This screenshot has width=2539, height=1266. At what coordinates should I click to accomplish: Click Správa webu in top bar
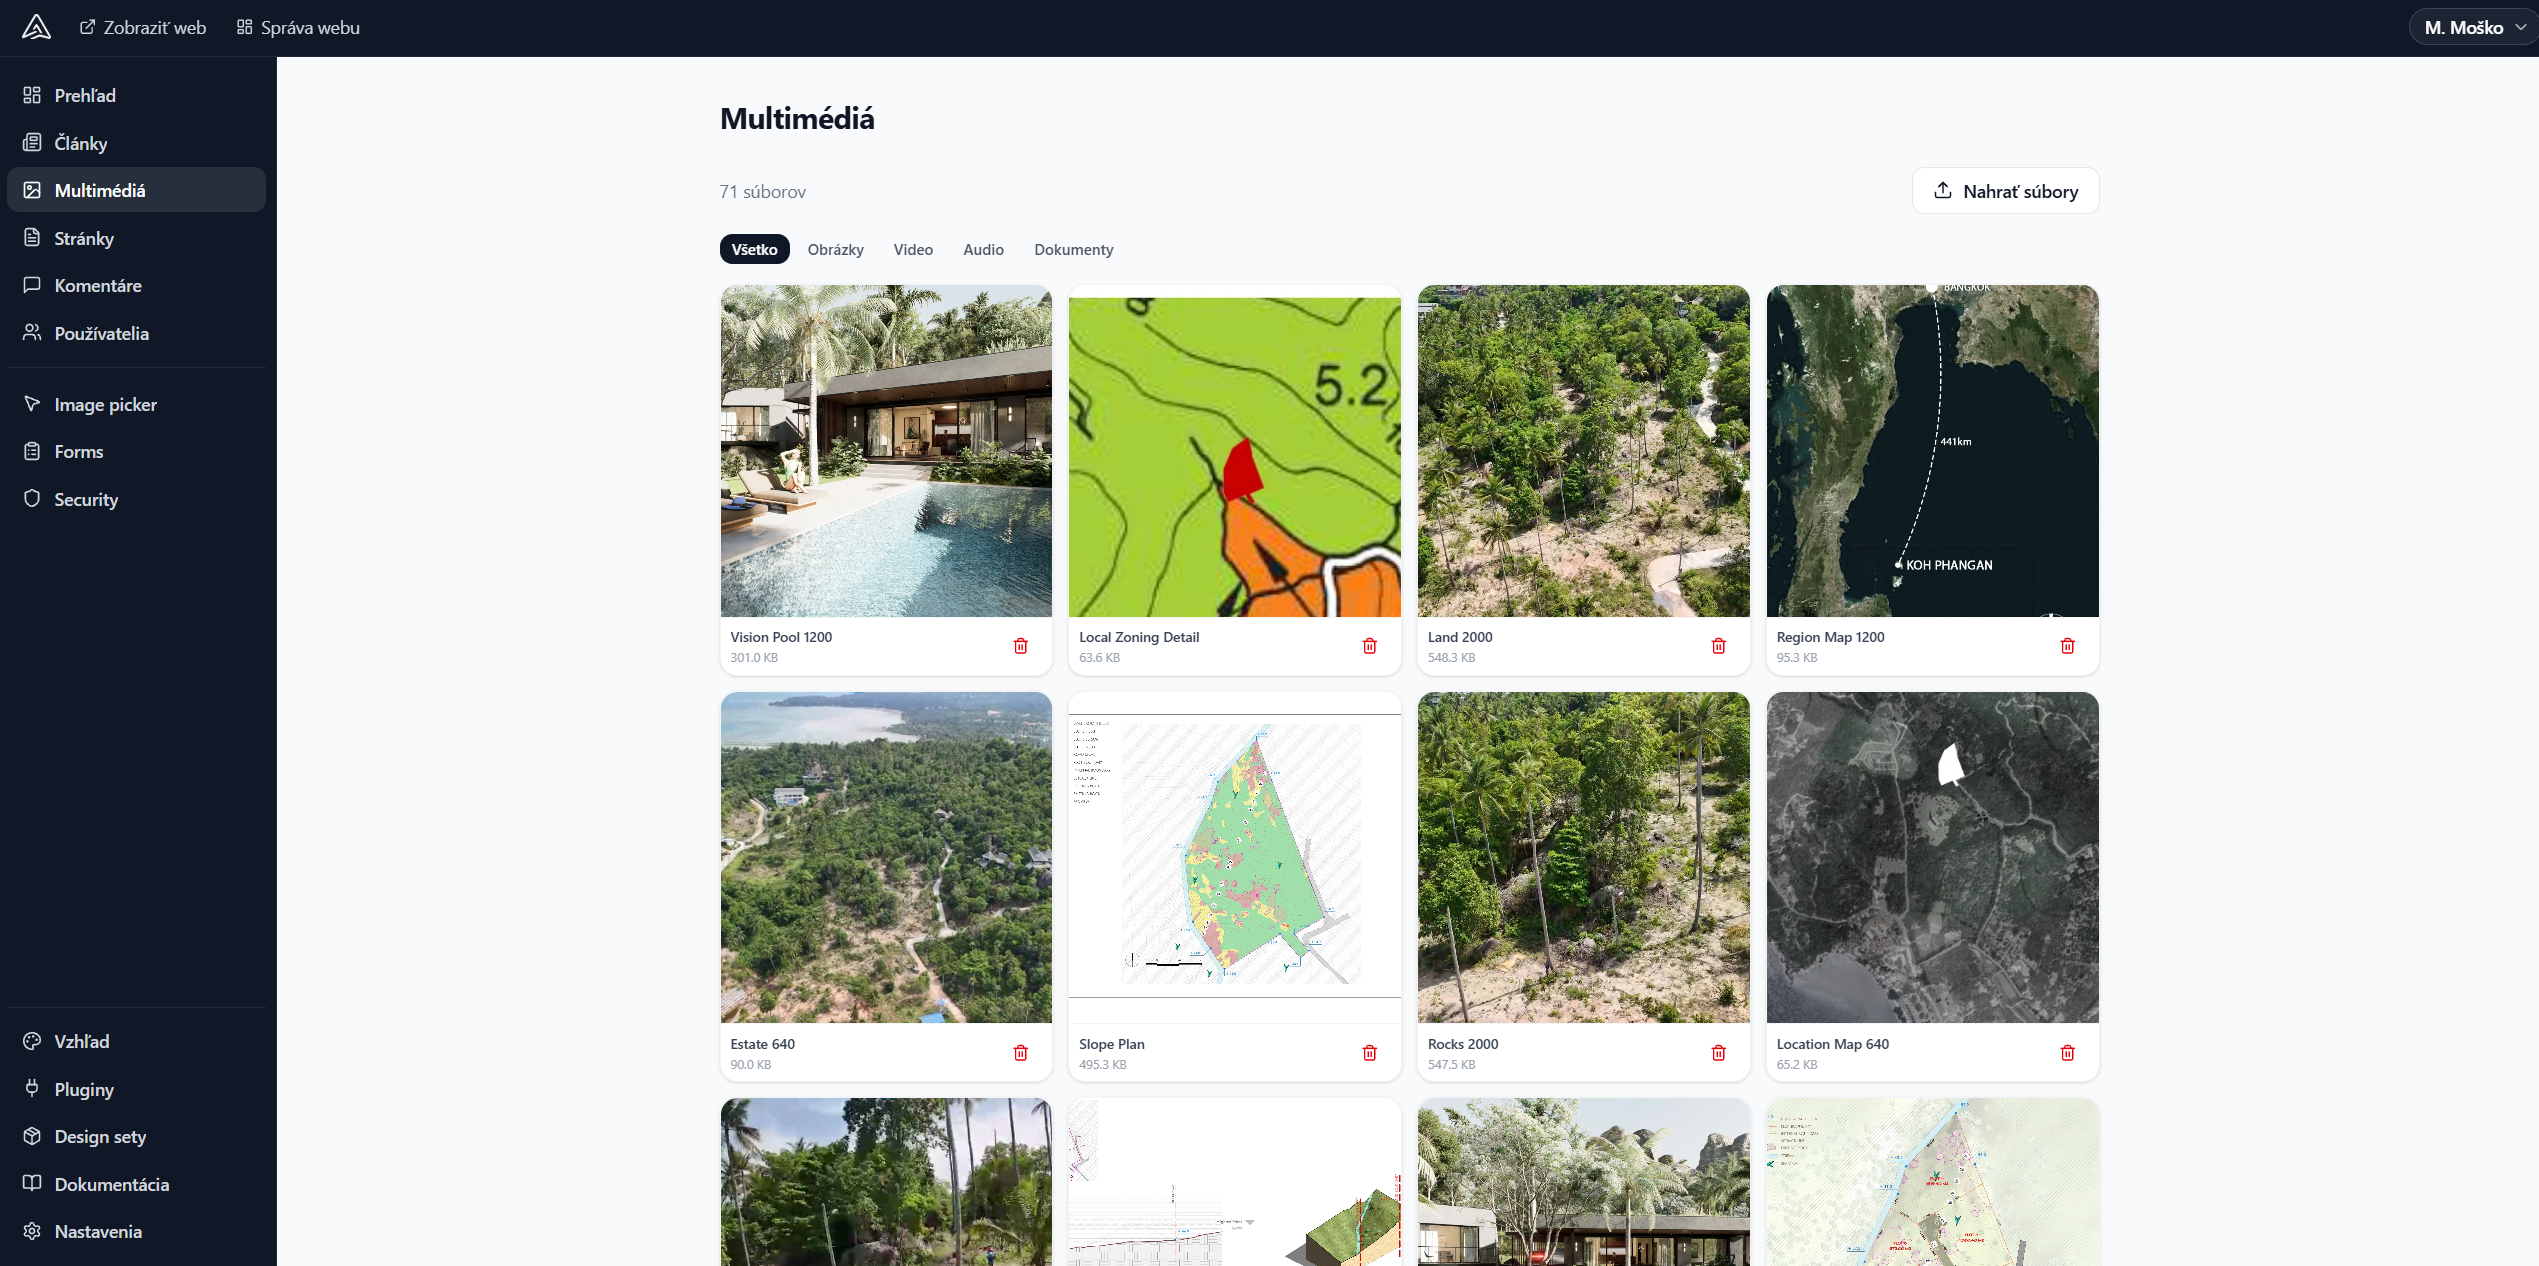point(298,27)
